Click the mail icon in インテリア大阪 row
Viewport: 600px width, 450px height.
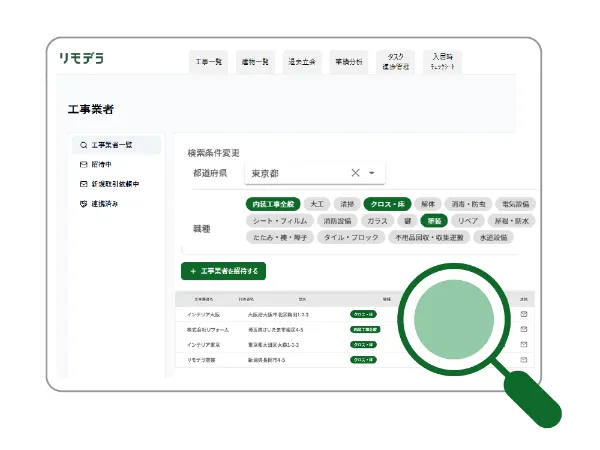pyautogui.click(x=524, y=314)
